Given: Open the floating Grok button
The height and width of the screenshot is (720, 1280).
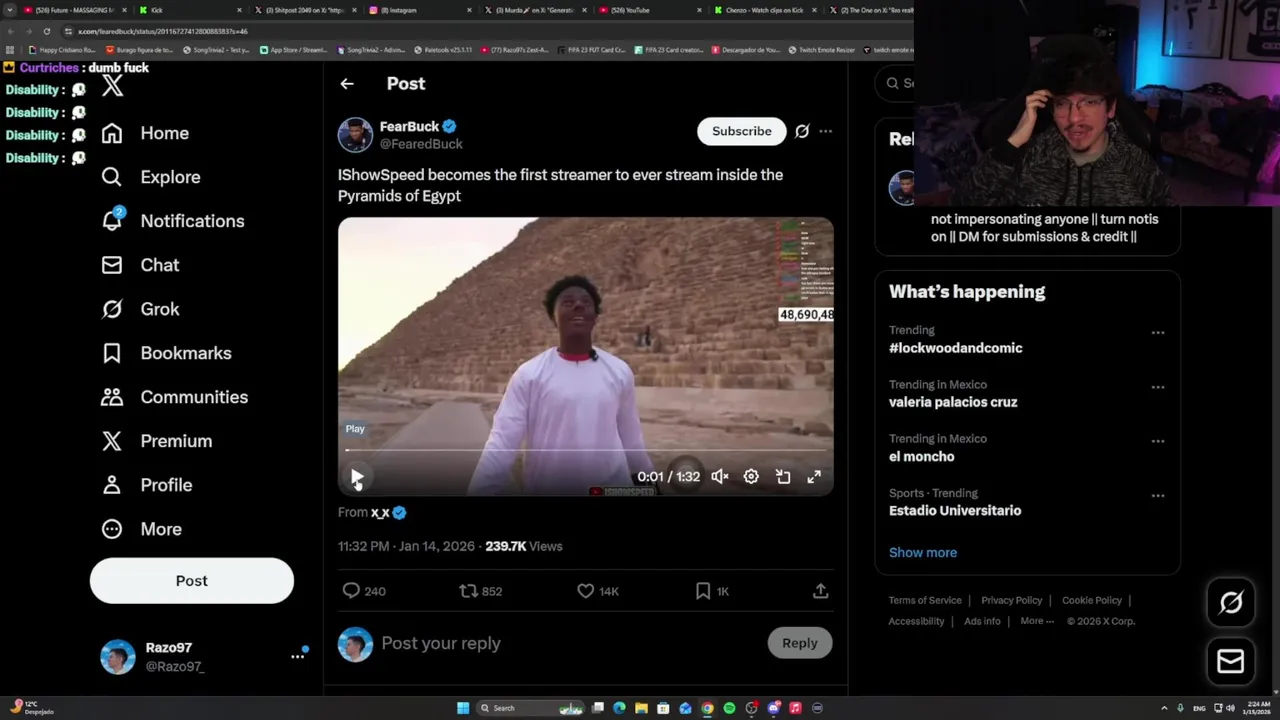Looking at the screenshot, I should point(1231,602).
